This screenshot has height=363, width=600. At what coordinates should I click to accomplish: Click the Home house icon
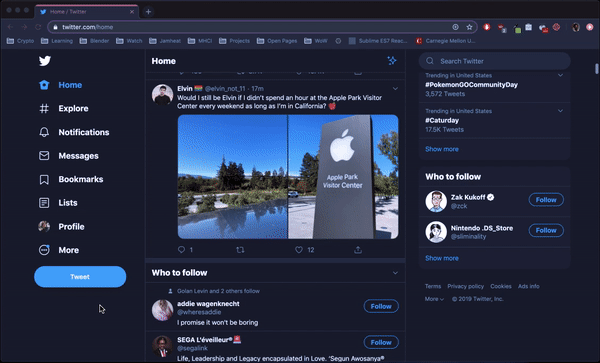click(x=44, y=85)
